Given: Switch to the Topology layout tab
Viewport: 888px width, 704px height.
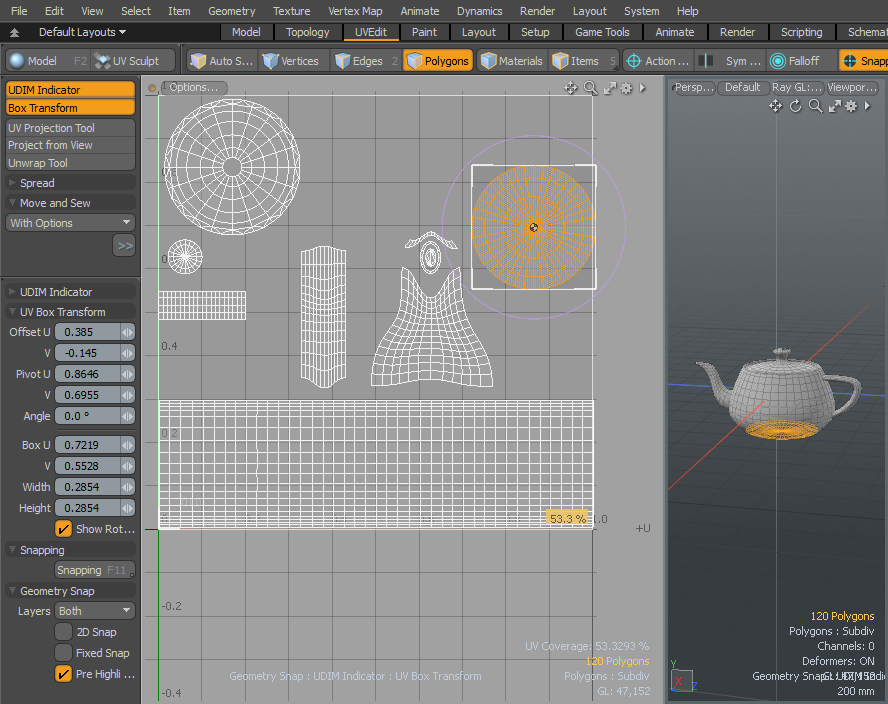Looking at the screenshot, I should point(307,32).
